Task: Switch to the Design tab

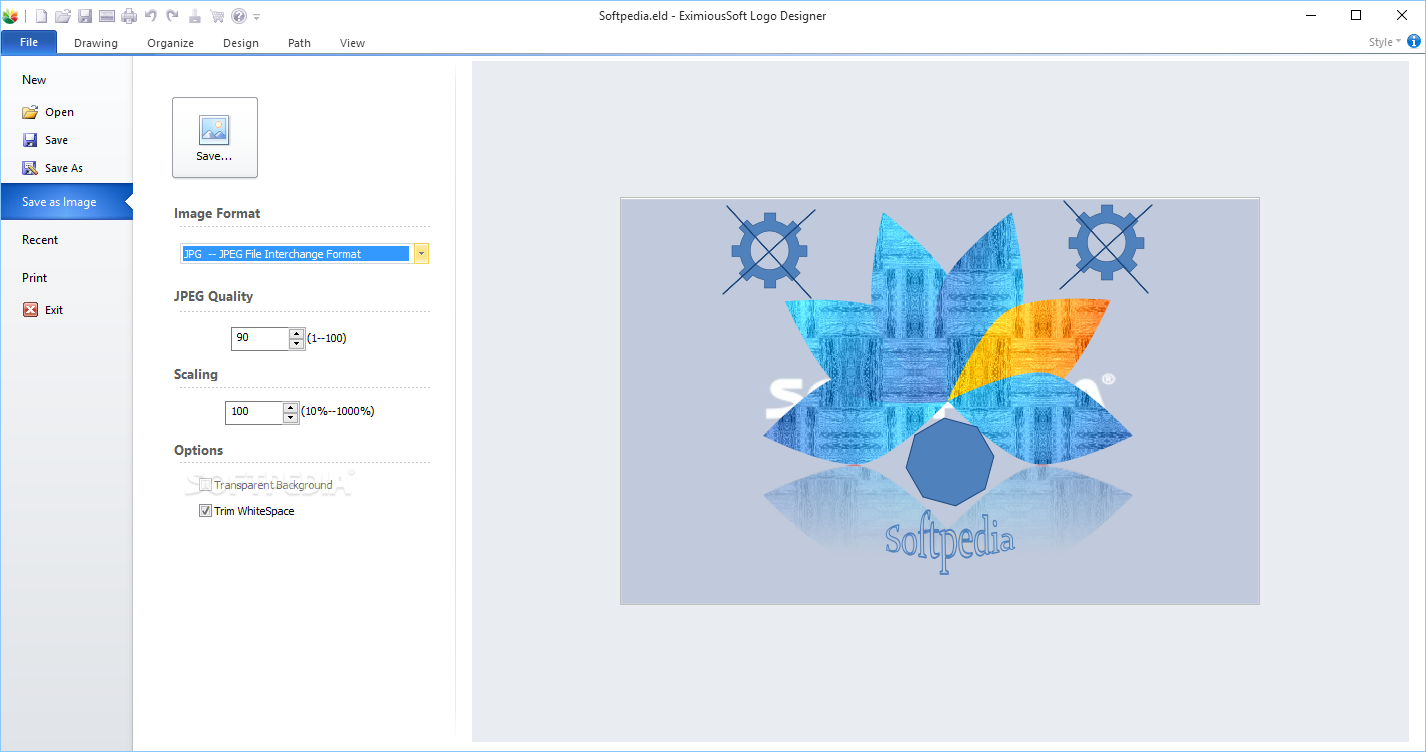Action: [241, 43]
